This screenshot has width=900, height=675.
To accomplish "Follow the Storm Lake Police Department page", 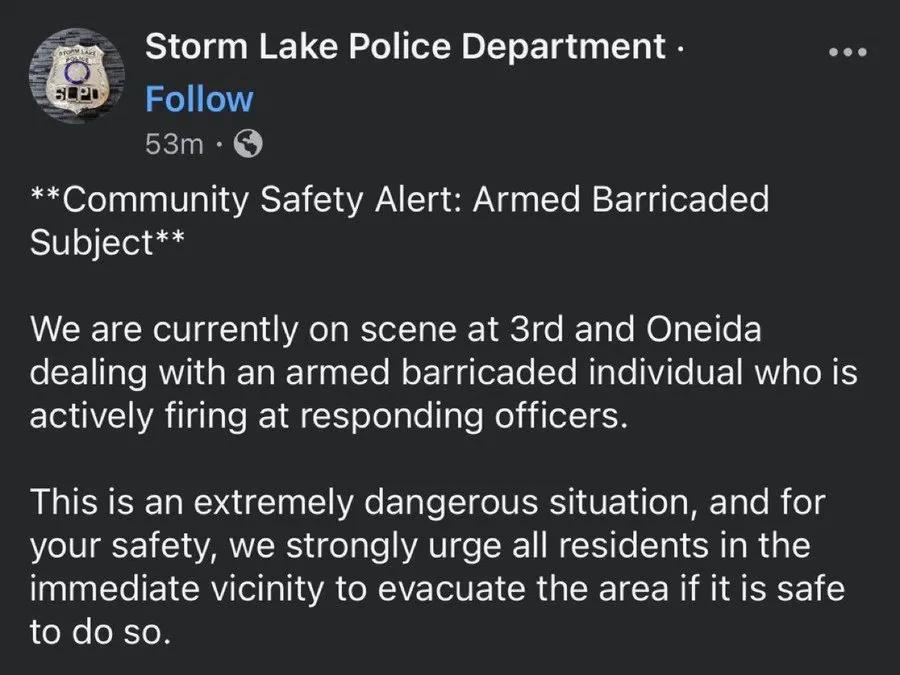I will (x=199, y=99).
